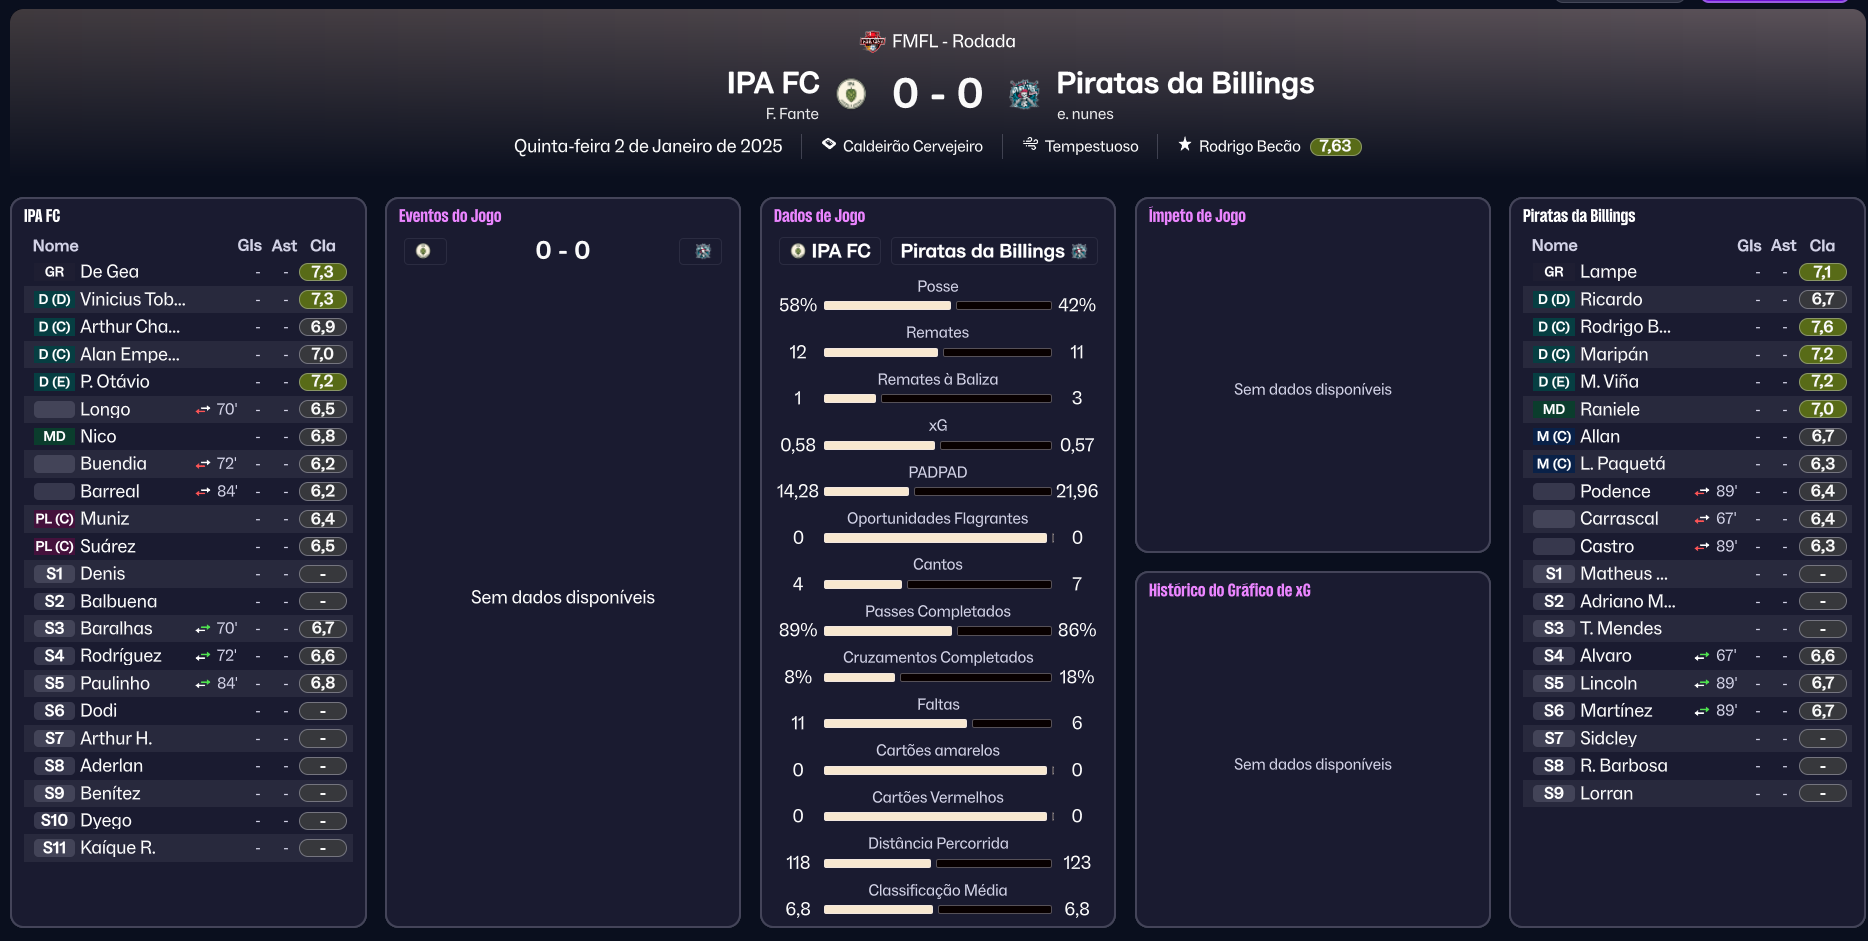
Task: Click Longo's substitution icon at 70'
Action: click(x=203, y=410)
